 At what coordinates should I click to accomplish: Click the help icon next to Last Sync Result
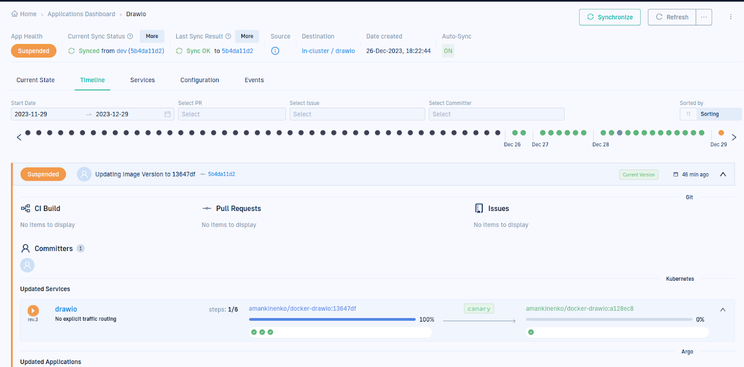click(228, 36)
